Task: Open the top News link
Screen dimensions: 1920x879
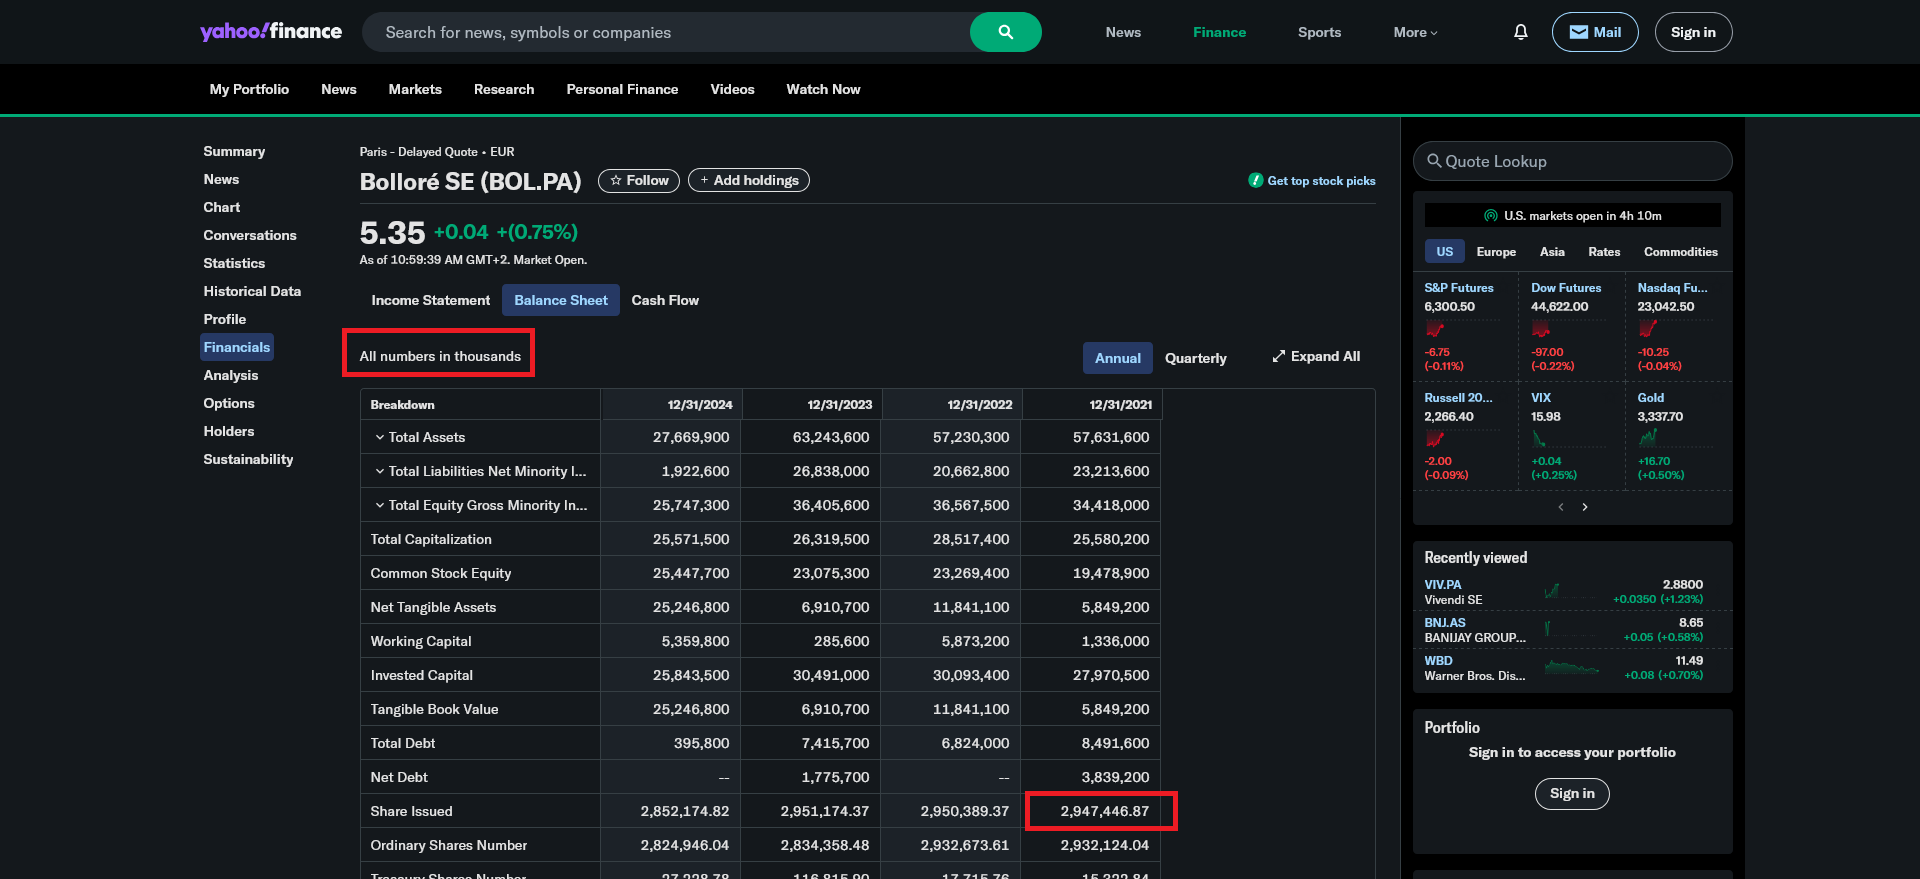Action: [x=1123, y=32]
